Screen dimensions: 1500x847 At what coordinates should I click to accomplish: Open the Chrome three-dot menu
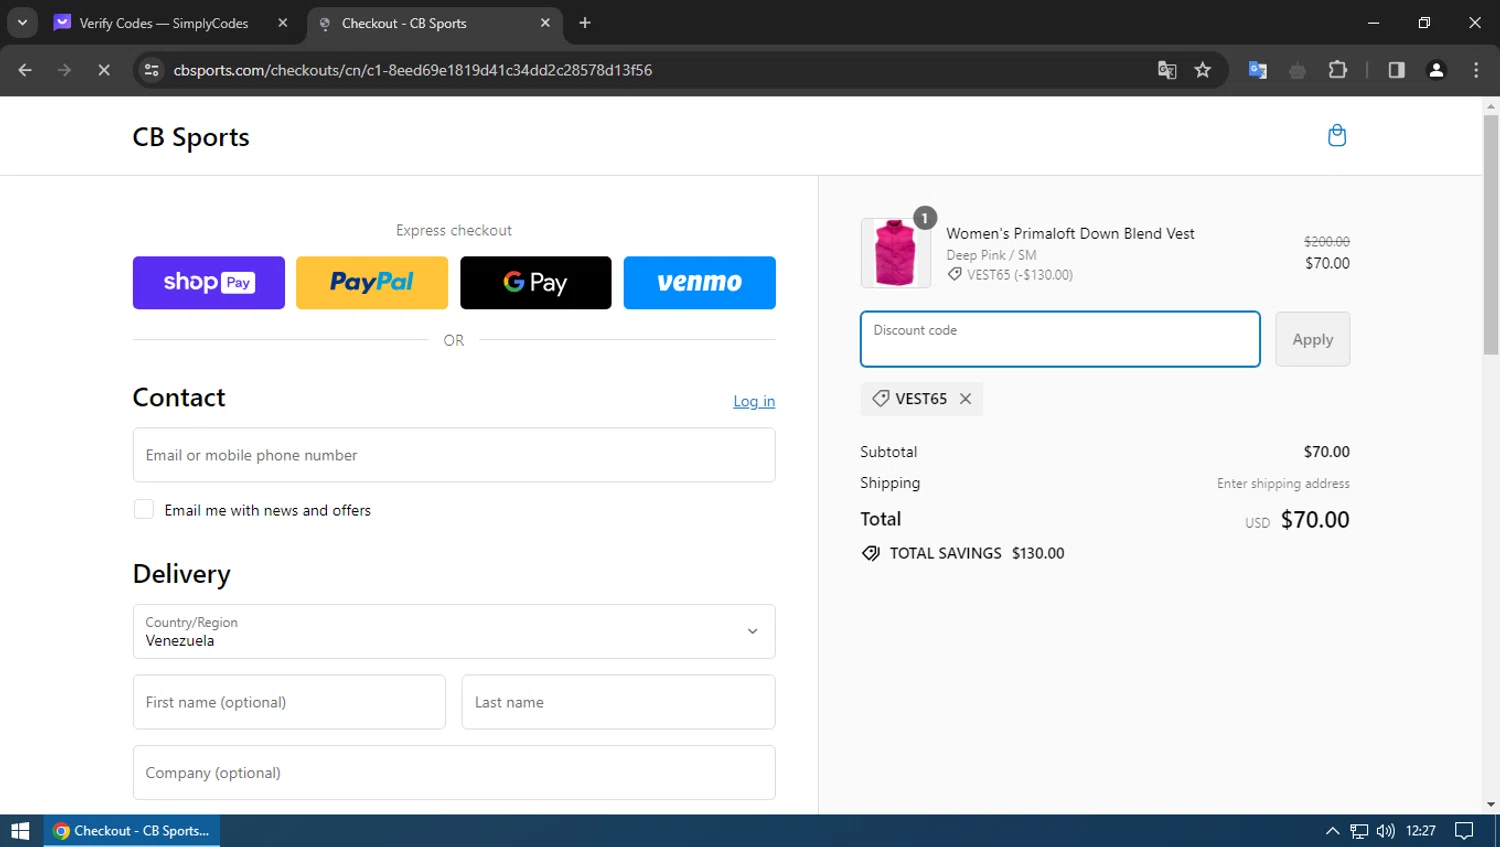(x=1476, y=70)
